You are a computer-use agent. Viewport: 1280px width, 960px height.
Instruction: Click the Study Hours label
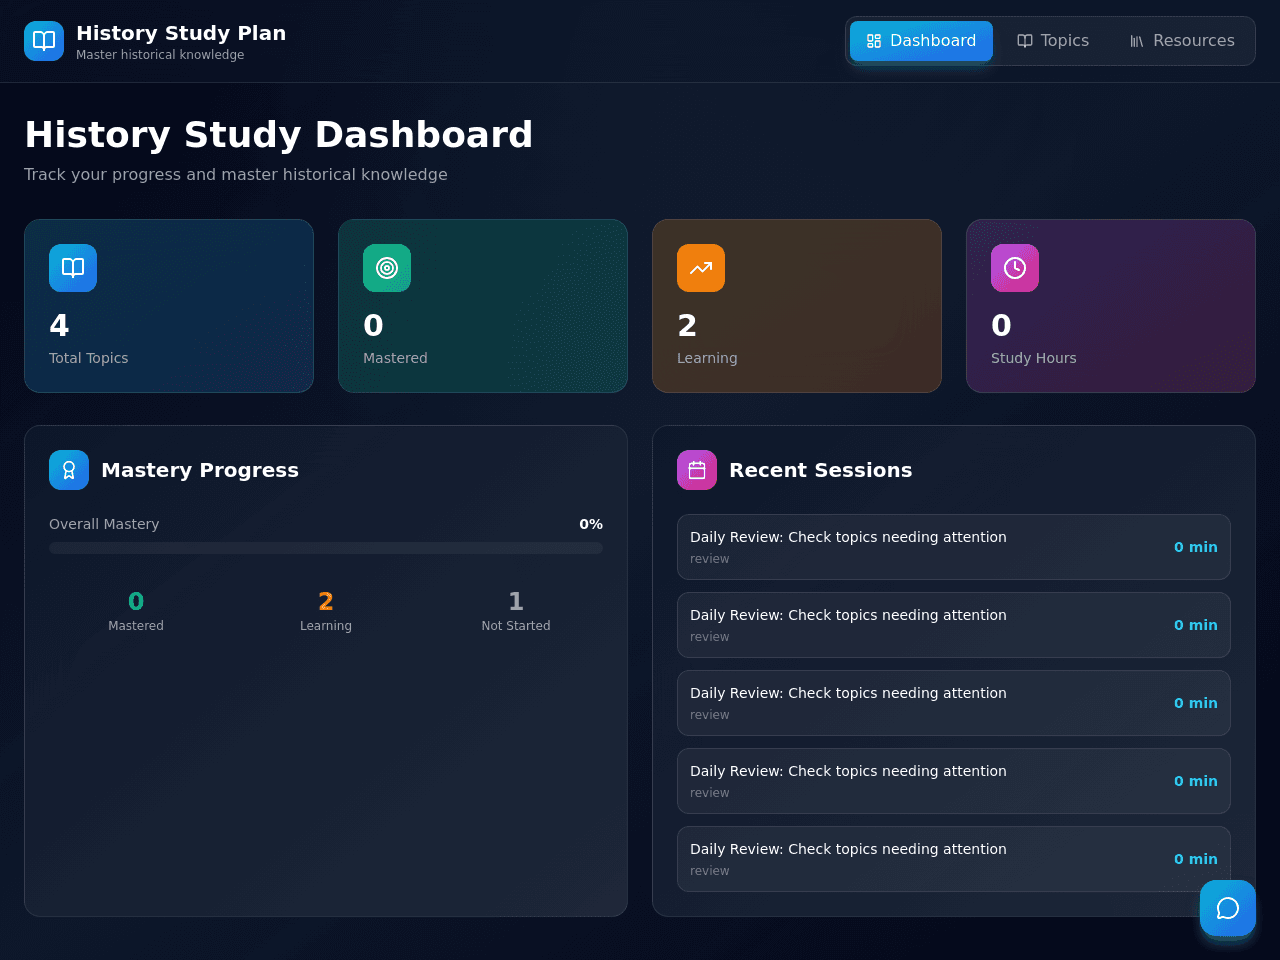[1034, 358]
